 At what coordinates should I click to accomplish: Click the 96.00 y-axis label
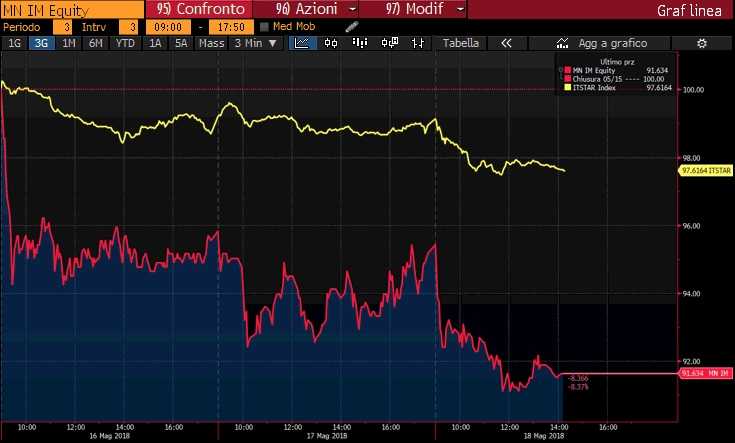click(x=692, y=225)
